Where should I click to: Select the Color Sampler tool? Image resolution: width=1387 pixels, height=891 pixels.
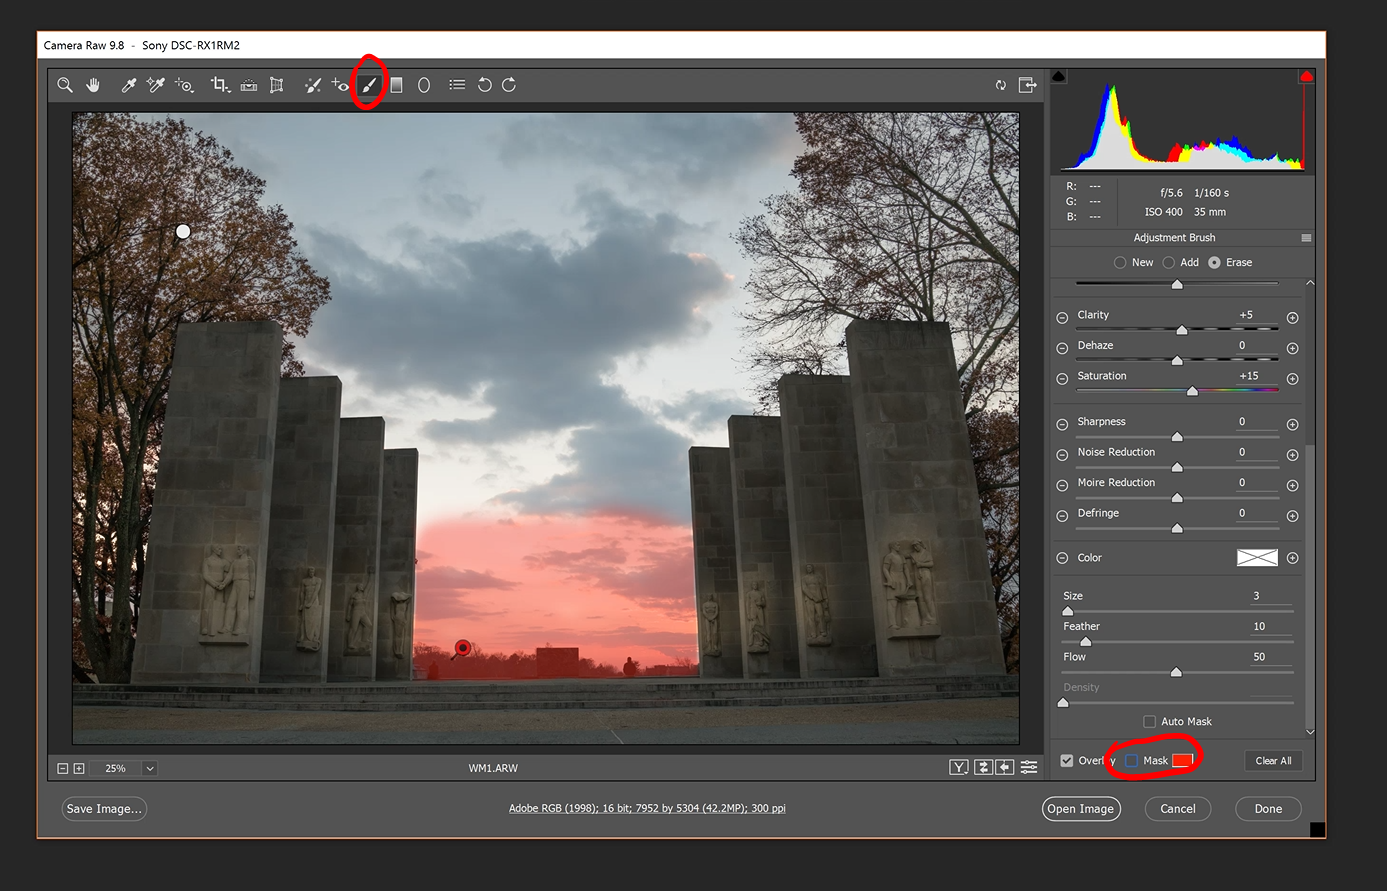[155, 85]
